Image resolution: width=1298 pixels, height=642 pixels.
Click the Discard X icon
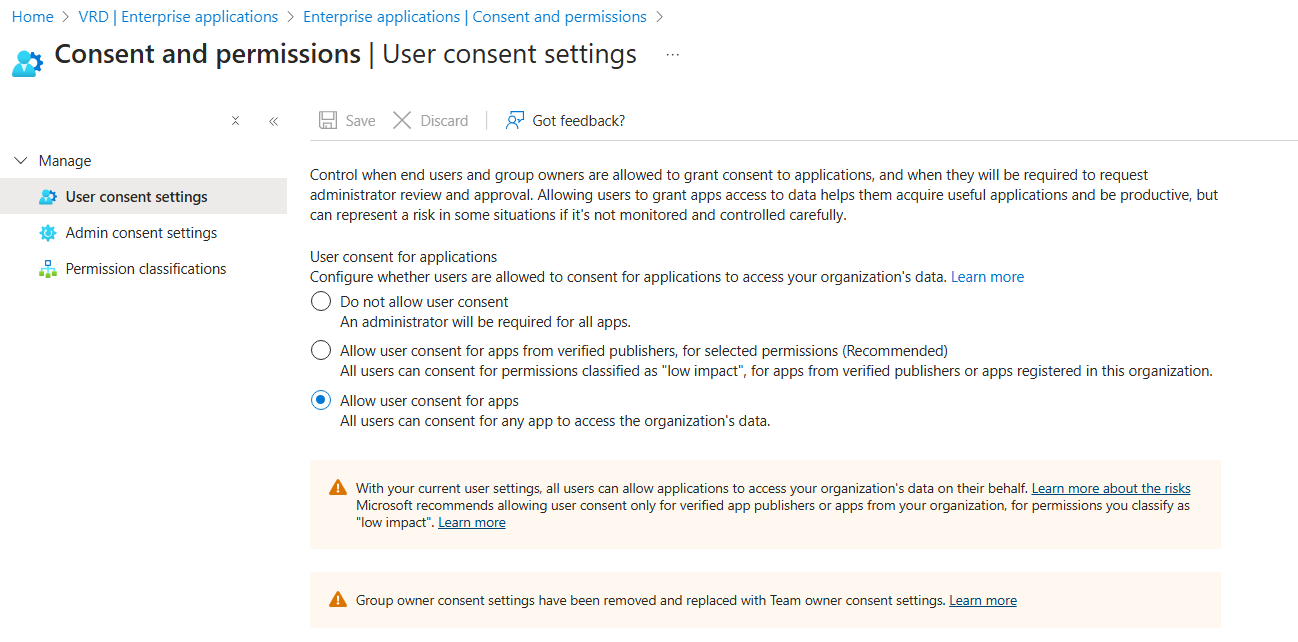[x=403, y=119]
